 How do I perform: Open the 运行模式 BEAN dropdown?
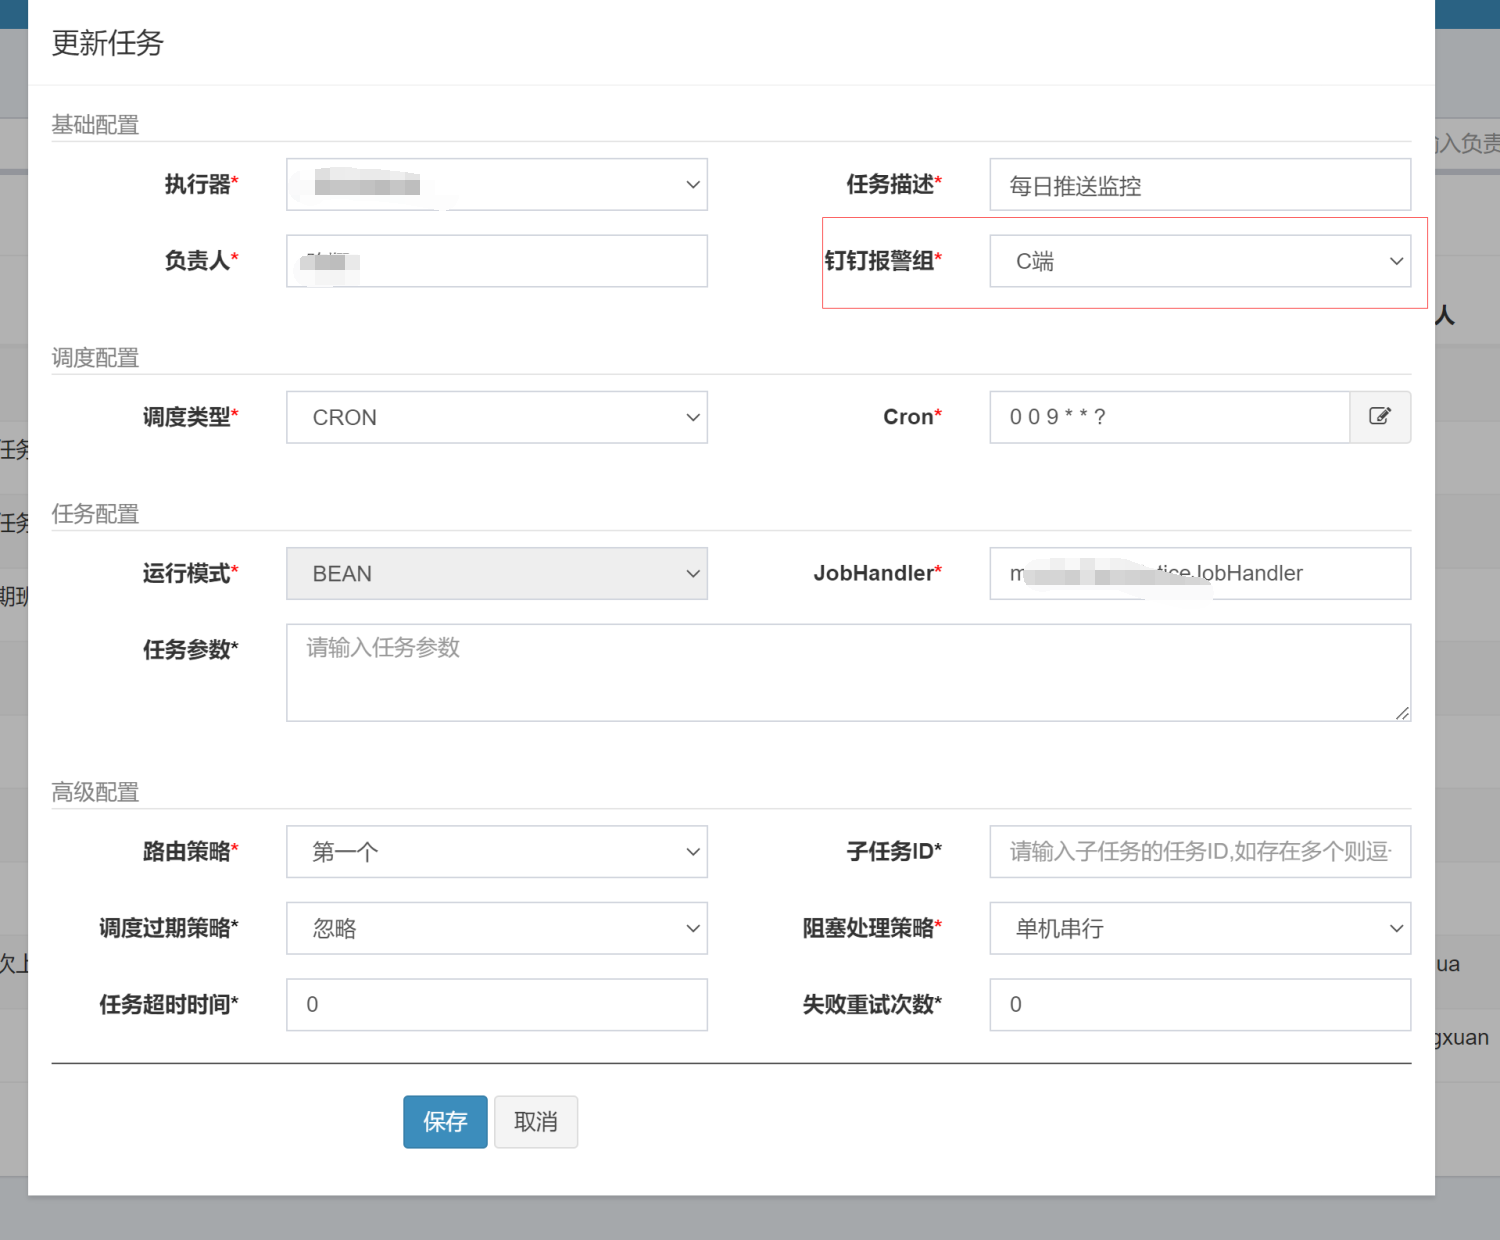496,573
